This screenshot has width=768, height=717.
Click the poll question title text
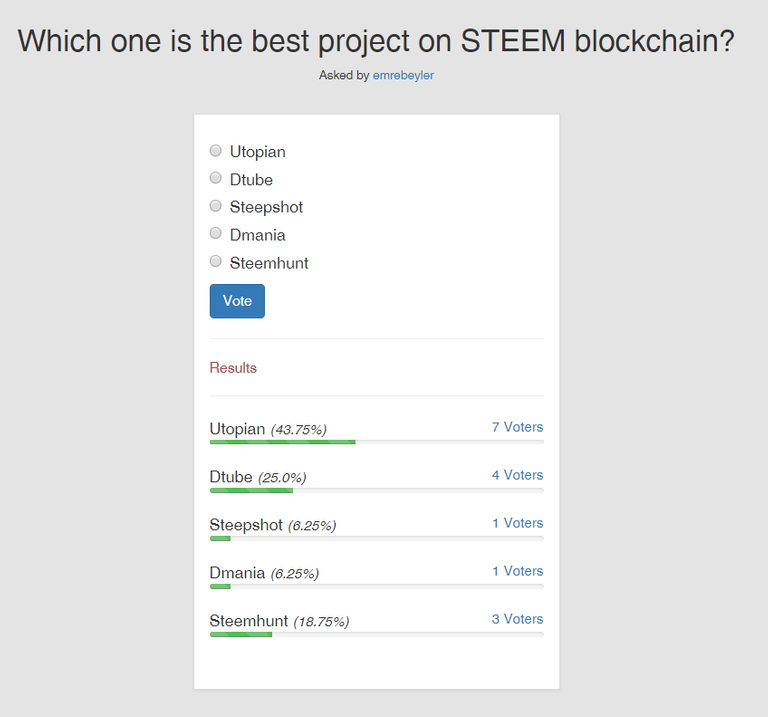[376, 41]
